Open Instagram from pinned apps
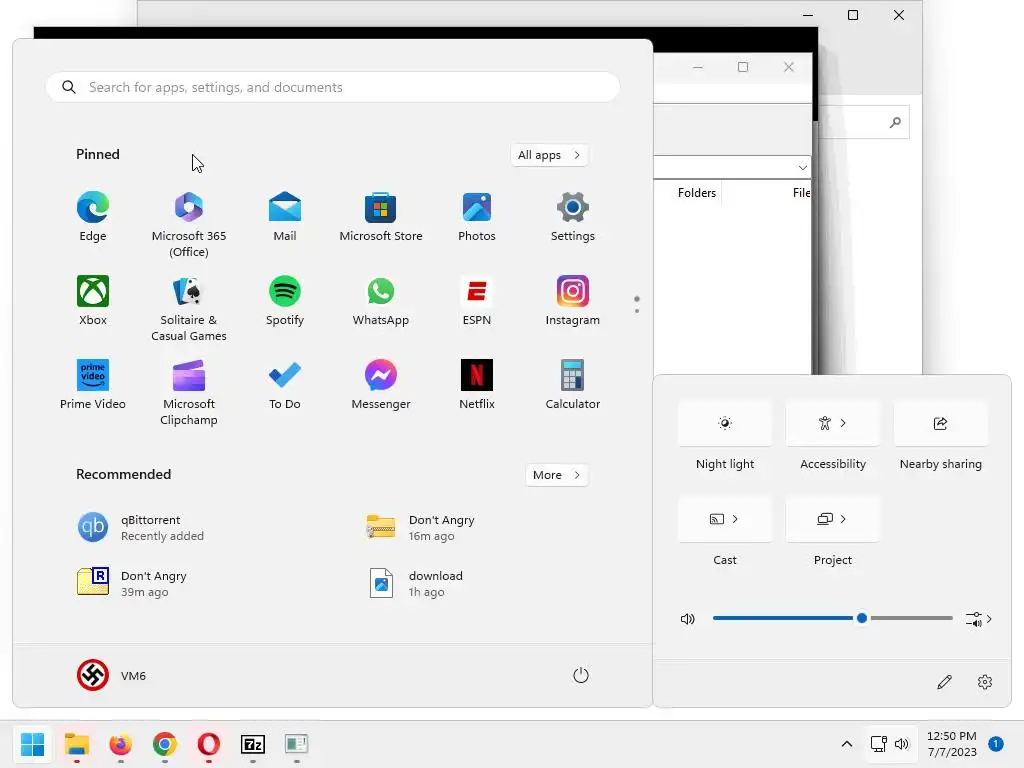Screen dimensions: 1024x768 pyautogui.click(x=573, y=301)
